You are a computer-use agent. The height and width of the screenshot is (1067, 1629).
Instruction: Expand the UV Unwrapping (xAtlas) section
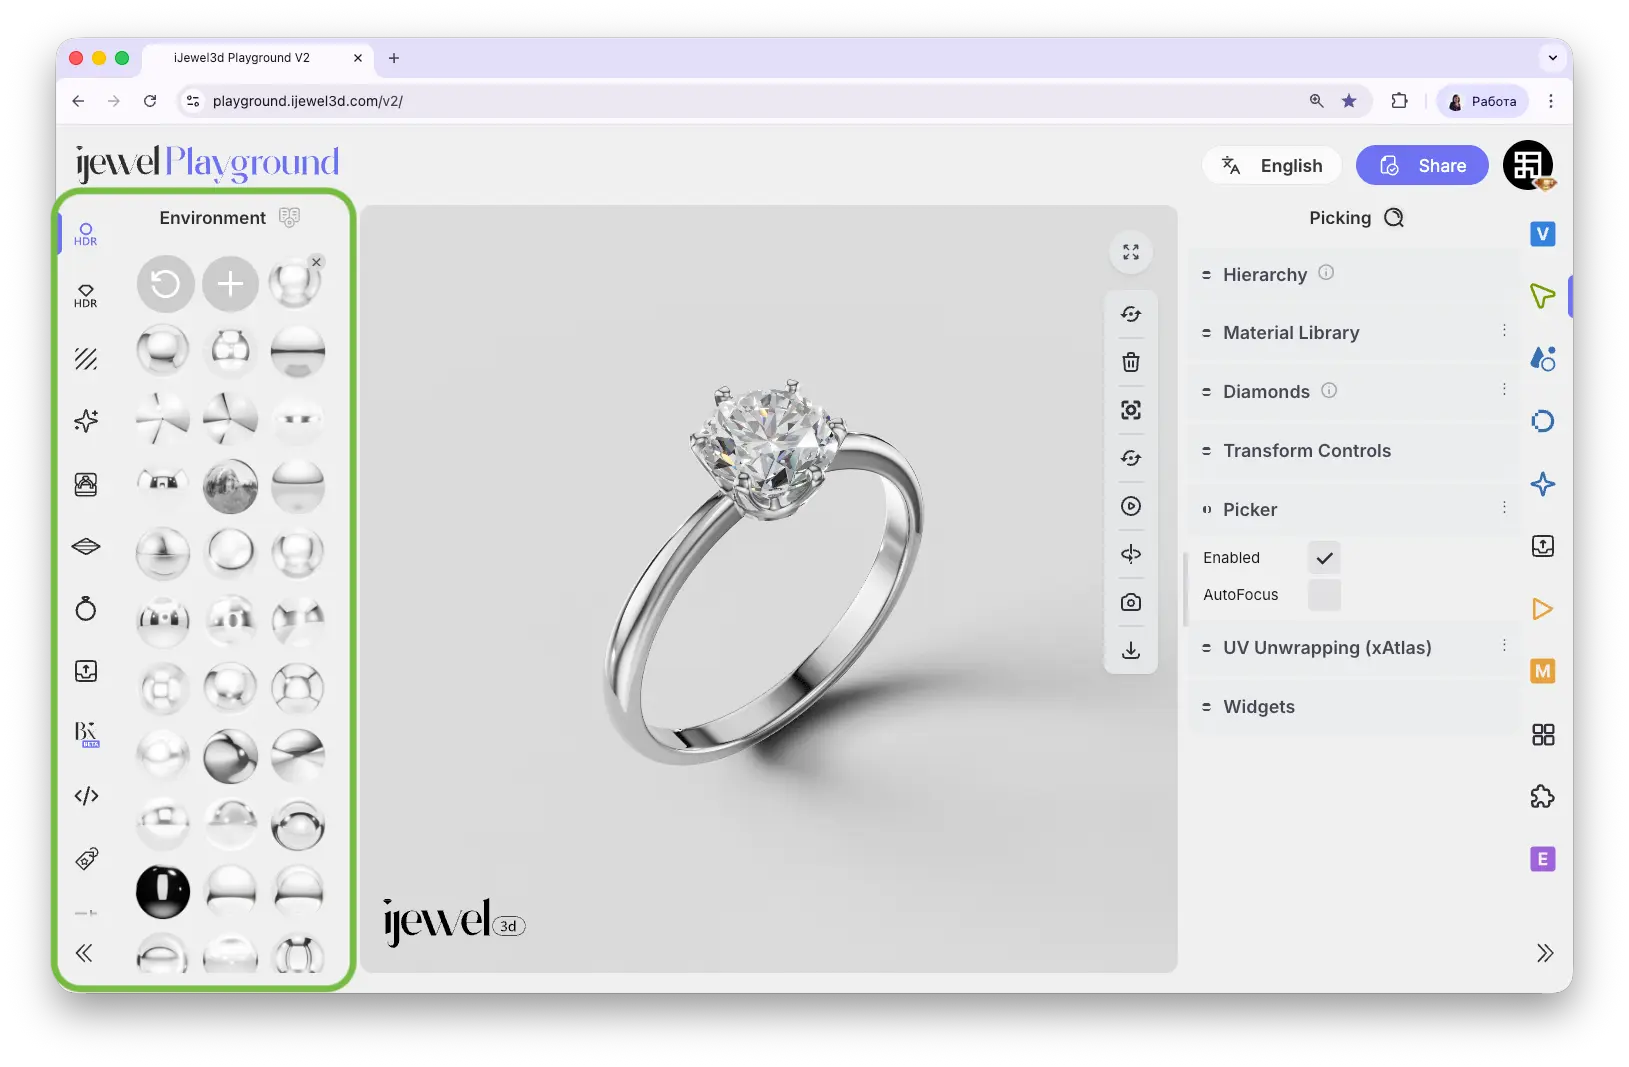click(x=1354, y=648)
